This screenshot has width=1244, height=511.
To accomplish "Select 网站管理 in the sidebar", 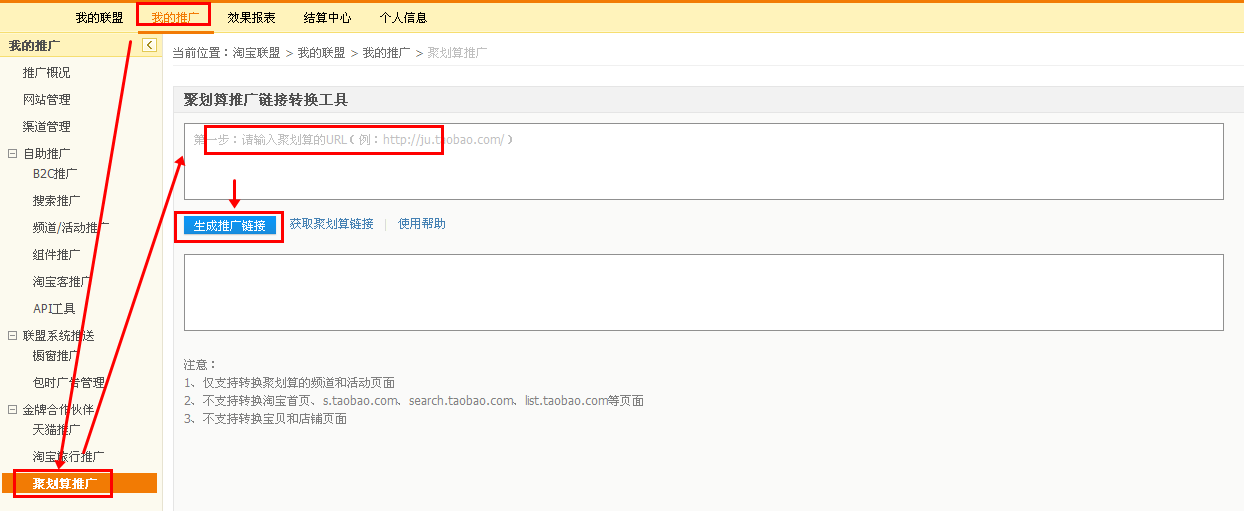I will pos(47,100).
